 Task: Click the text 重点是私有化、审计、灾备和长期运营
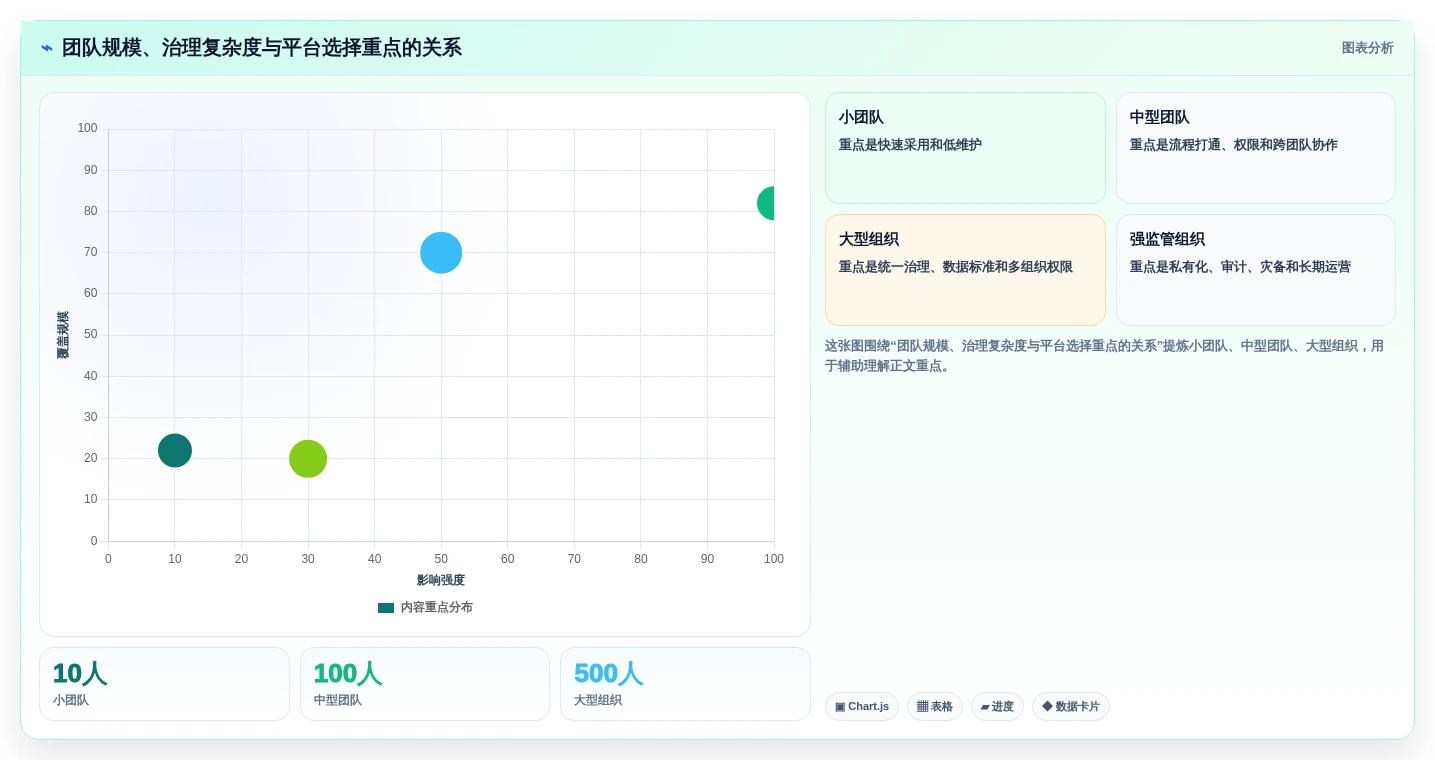1240,267
